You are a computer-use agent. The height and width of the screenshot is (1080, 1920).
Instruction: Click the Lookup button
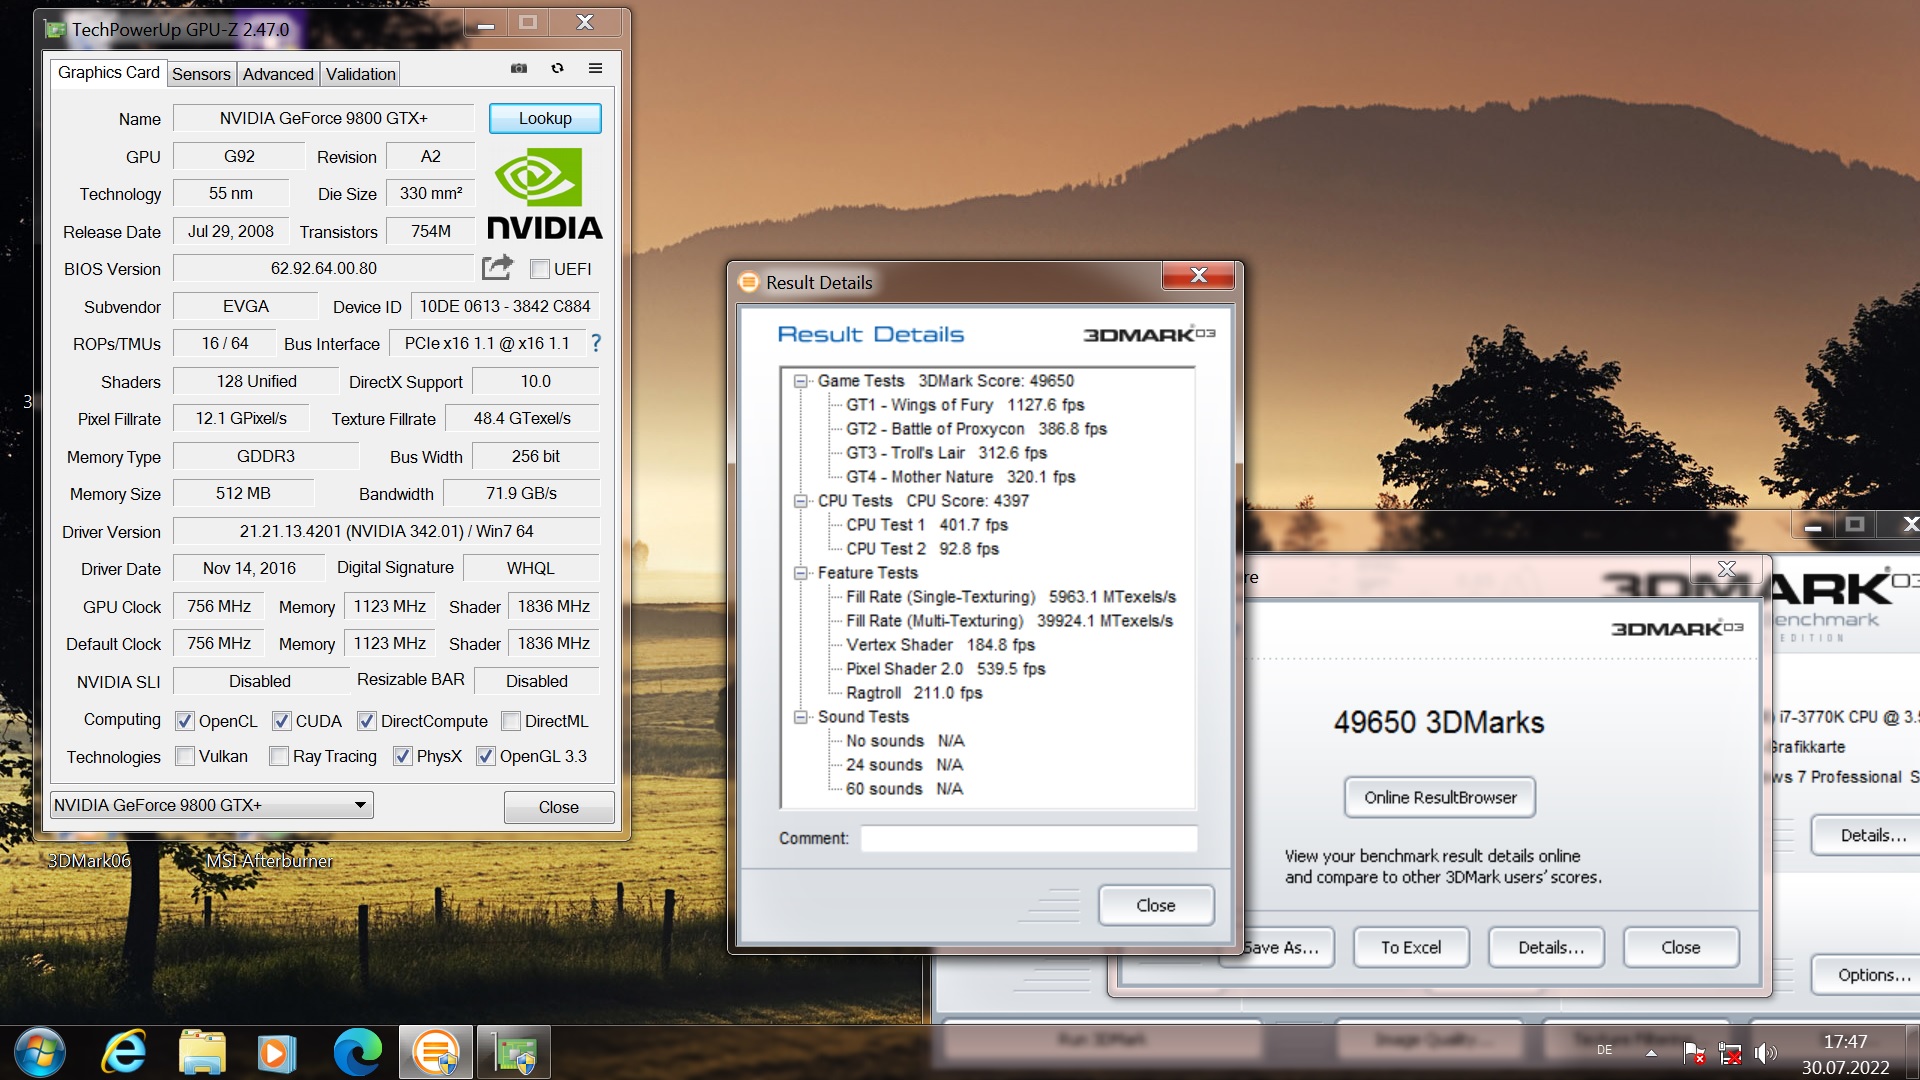[x=545, y=118]
